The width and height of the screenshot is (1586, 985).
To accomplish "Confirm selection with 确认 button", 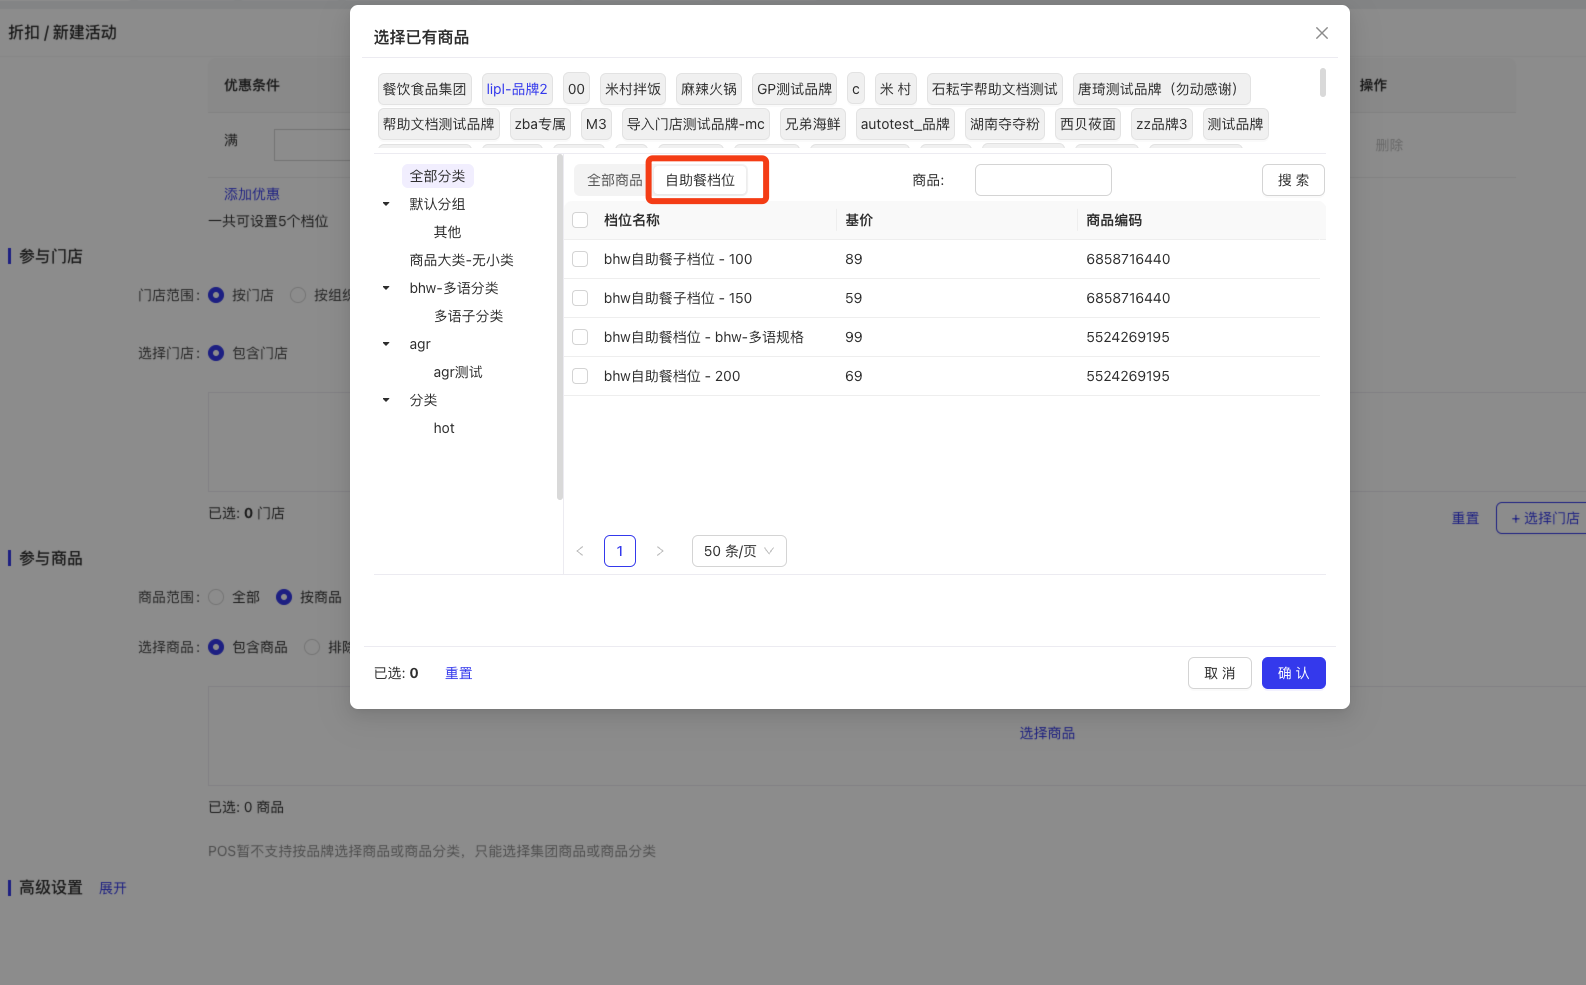I will (1293, 673).
